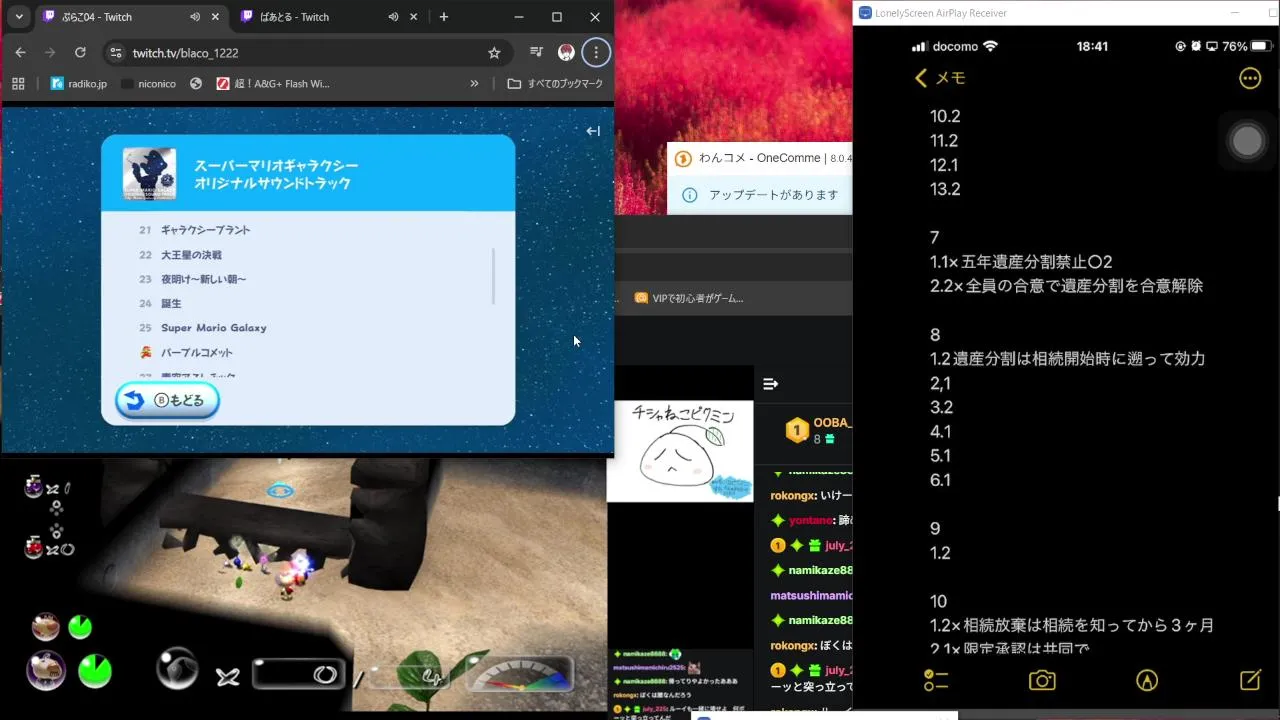The image size is (1280, 720).
Task: Open Chrome three-dot menu
Action: tap(596, 52)
